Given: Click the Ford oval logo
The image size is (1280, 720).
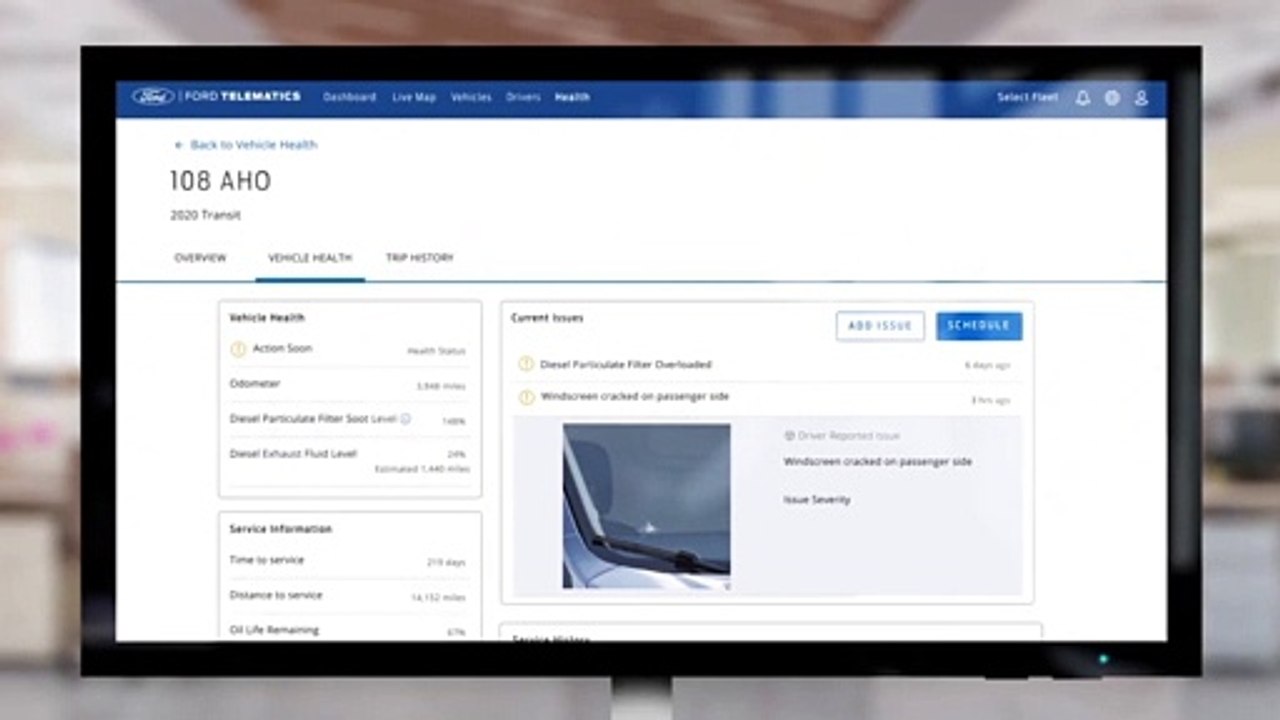Looking at the screenshot, I should pyautogui.click(x=153, y=97).
